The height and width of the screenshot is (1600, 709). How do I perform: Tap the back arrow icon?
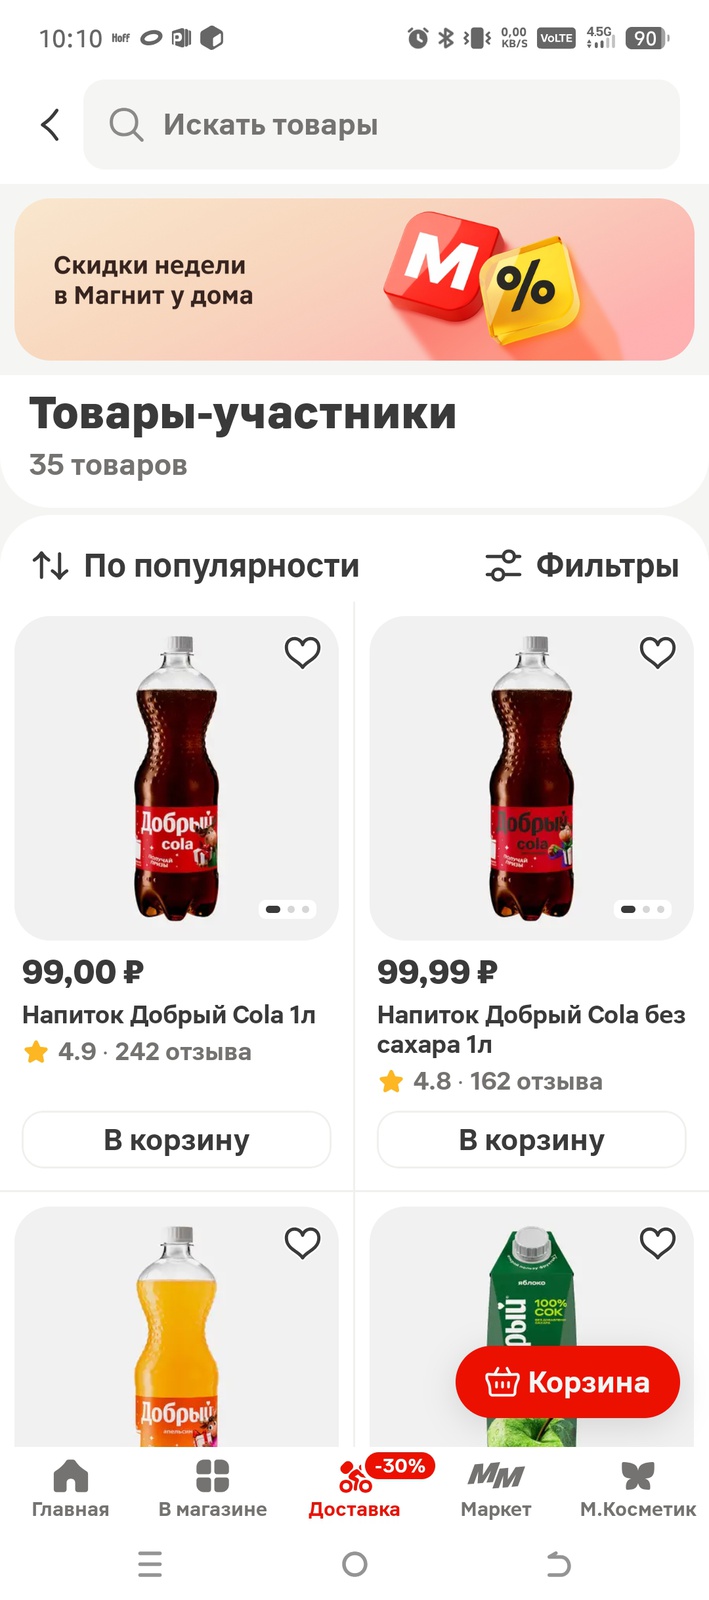click(50, 125)
